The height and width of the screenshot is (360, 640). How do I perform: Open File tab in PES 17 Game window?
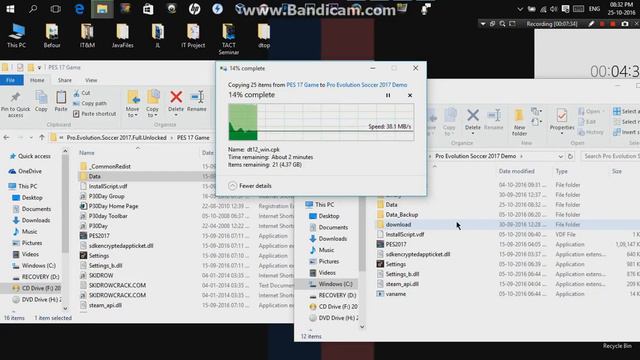click(10, 80)
